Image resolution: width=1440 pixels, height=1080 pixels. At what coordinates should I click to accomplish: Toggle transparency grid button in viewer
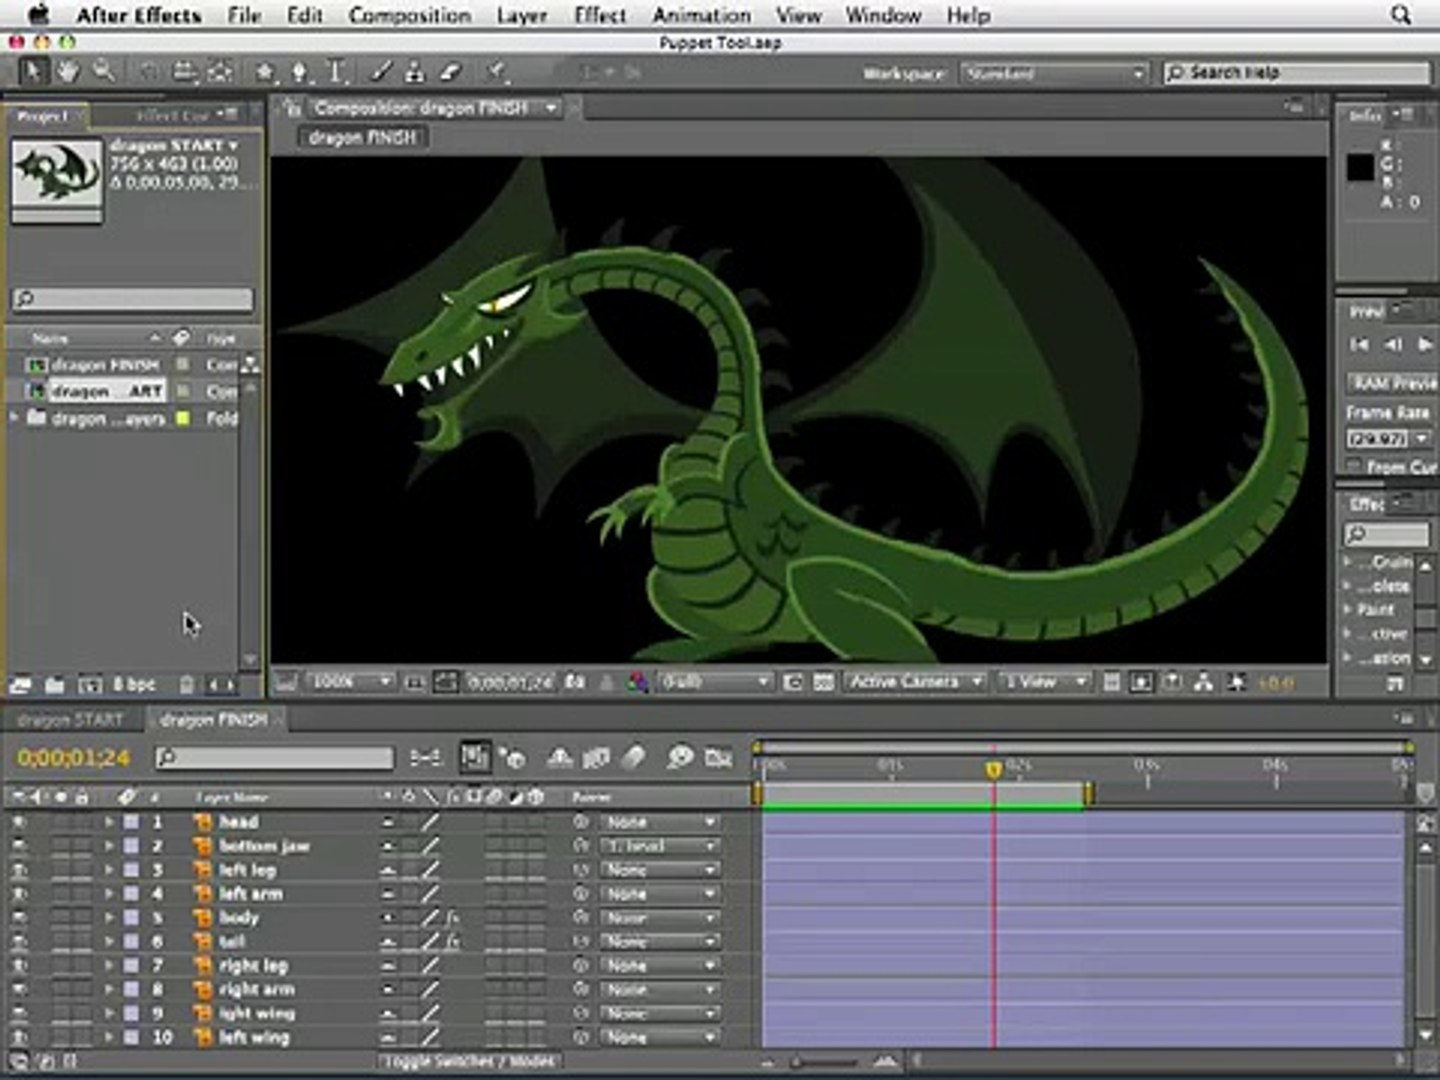[823, 682]
